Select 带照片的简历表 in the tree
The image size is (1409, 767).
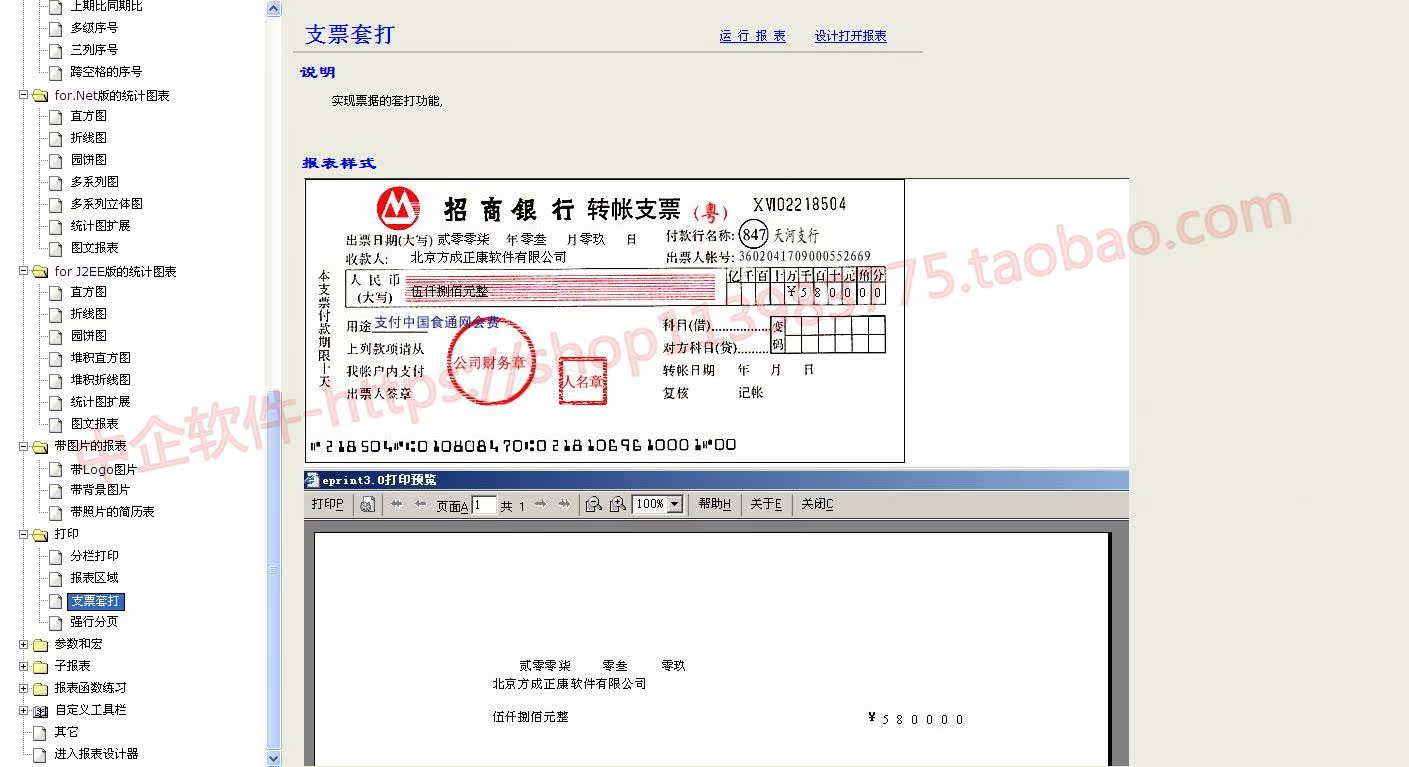point(112,512)
